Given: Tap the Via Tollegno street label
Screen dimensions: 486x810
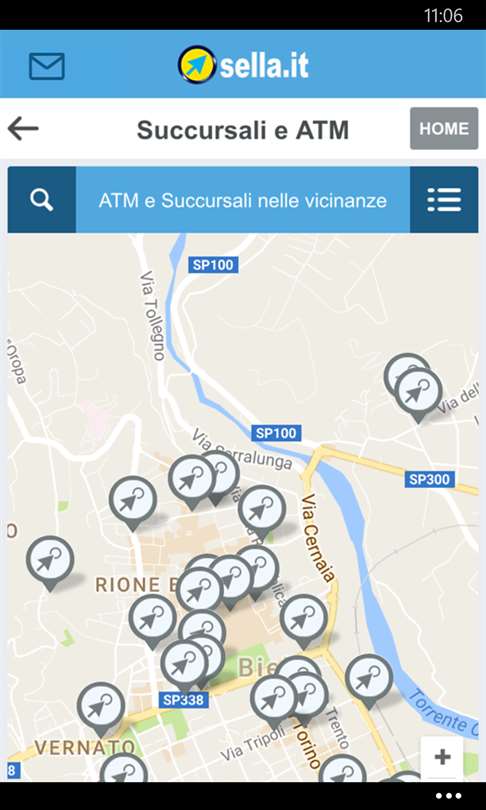Looking at the screenshot, I should click(152, 316).
